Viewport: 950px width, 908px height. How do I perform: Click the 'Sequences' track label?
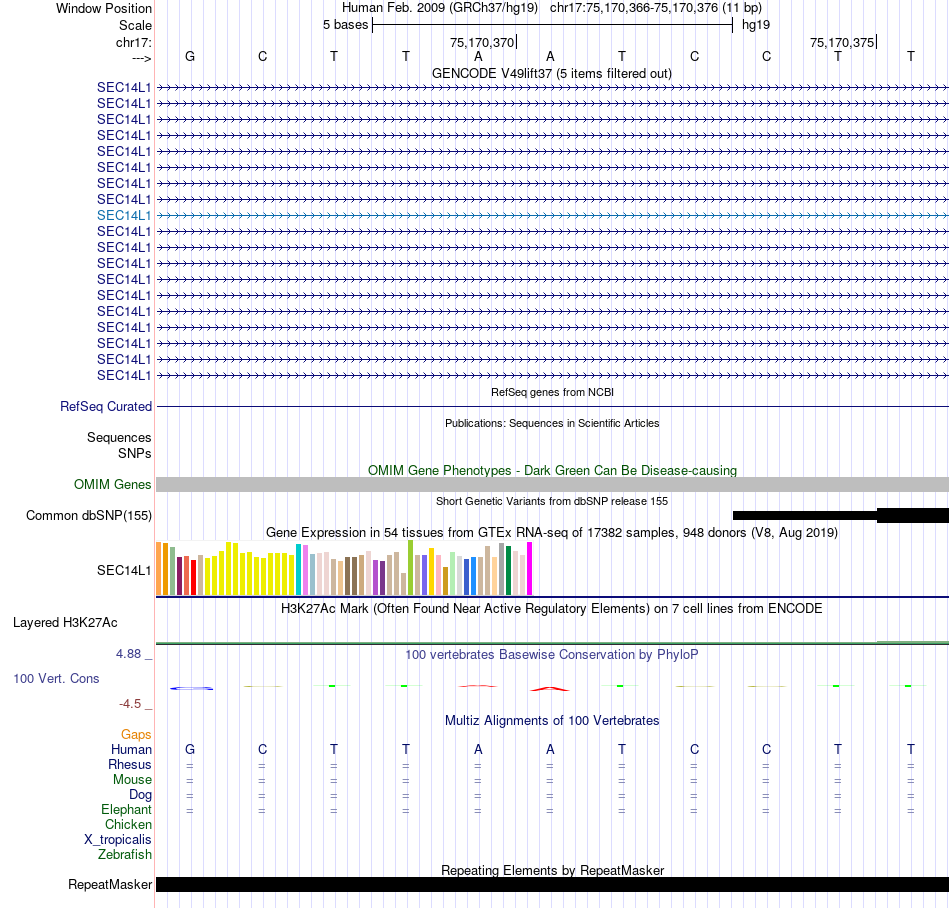[119, 437]
